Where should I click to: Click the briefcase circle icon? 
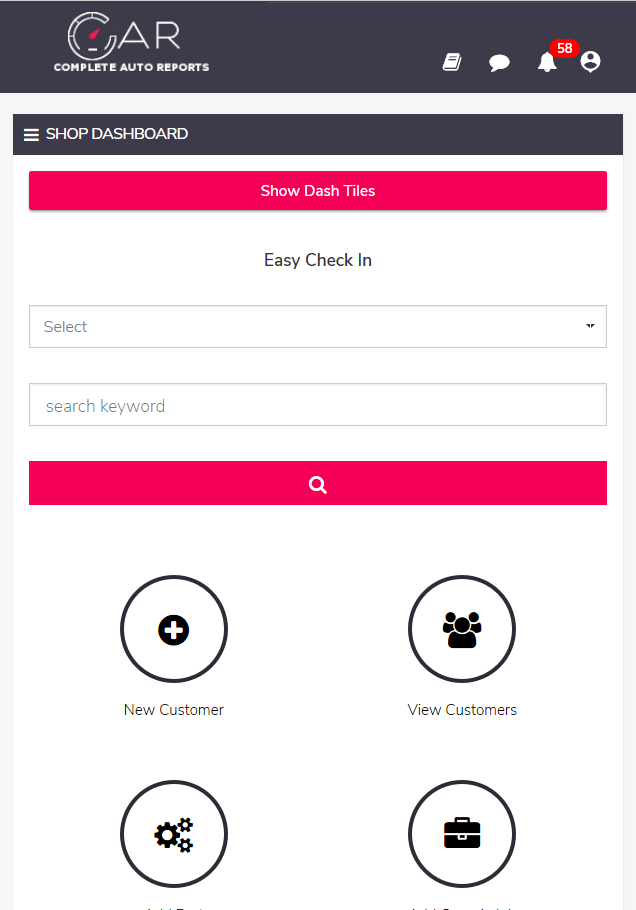[x=462, y=834]
